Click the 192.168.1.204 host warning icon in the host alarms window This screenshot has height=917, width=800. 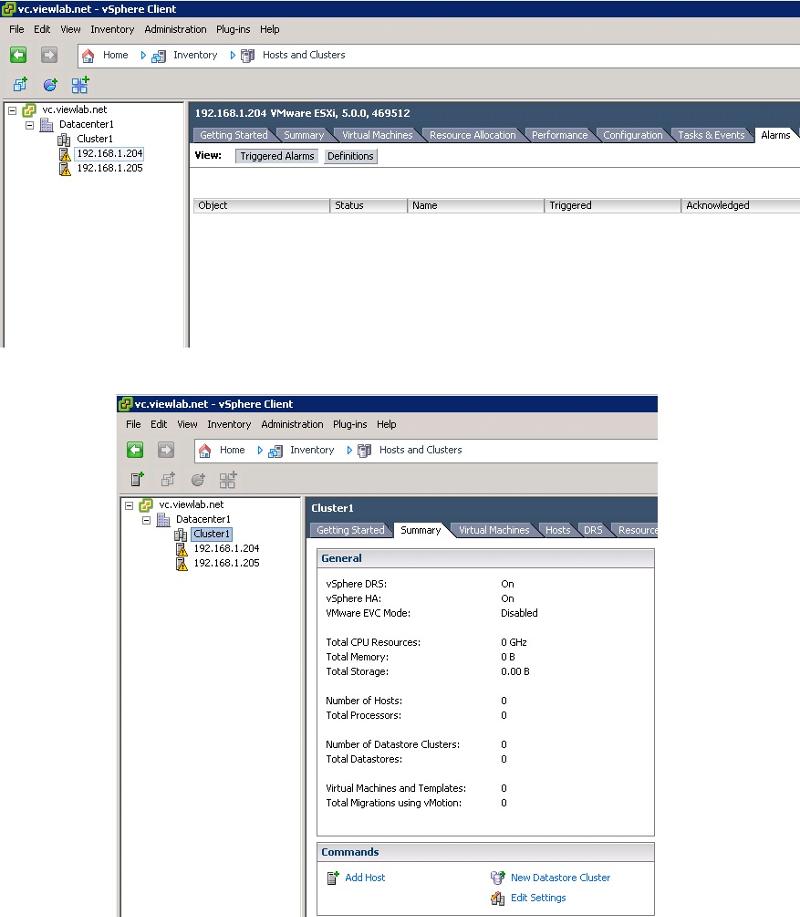64,154
